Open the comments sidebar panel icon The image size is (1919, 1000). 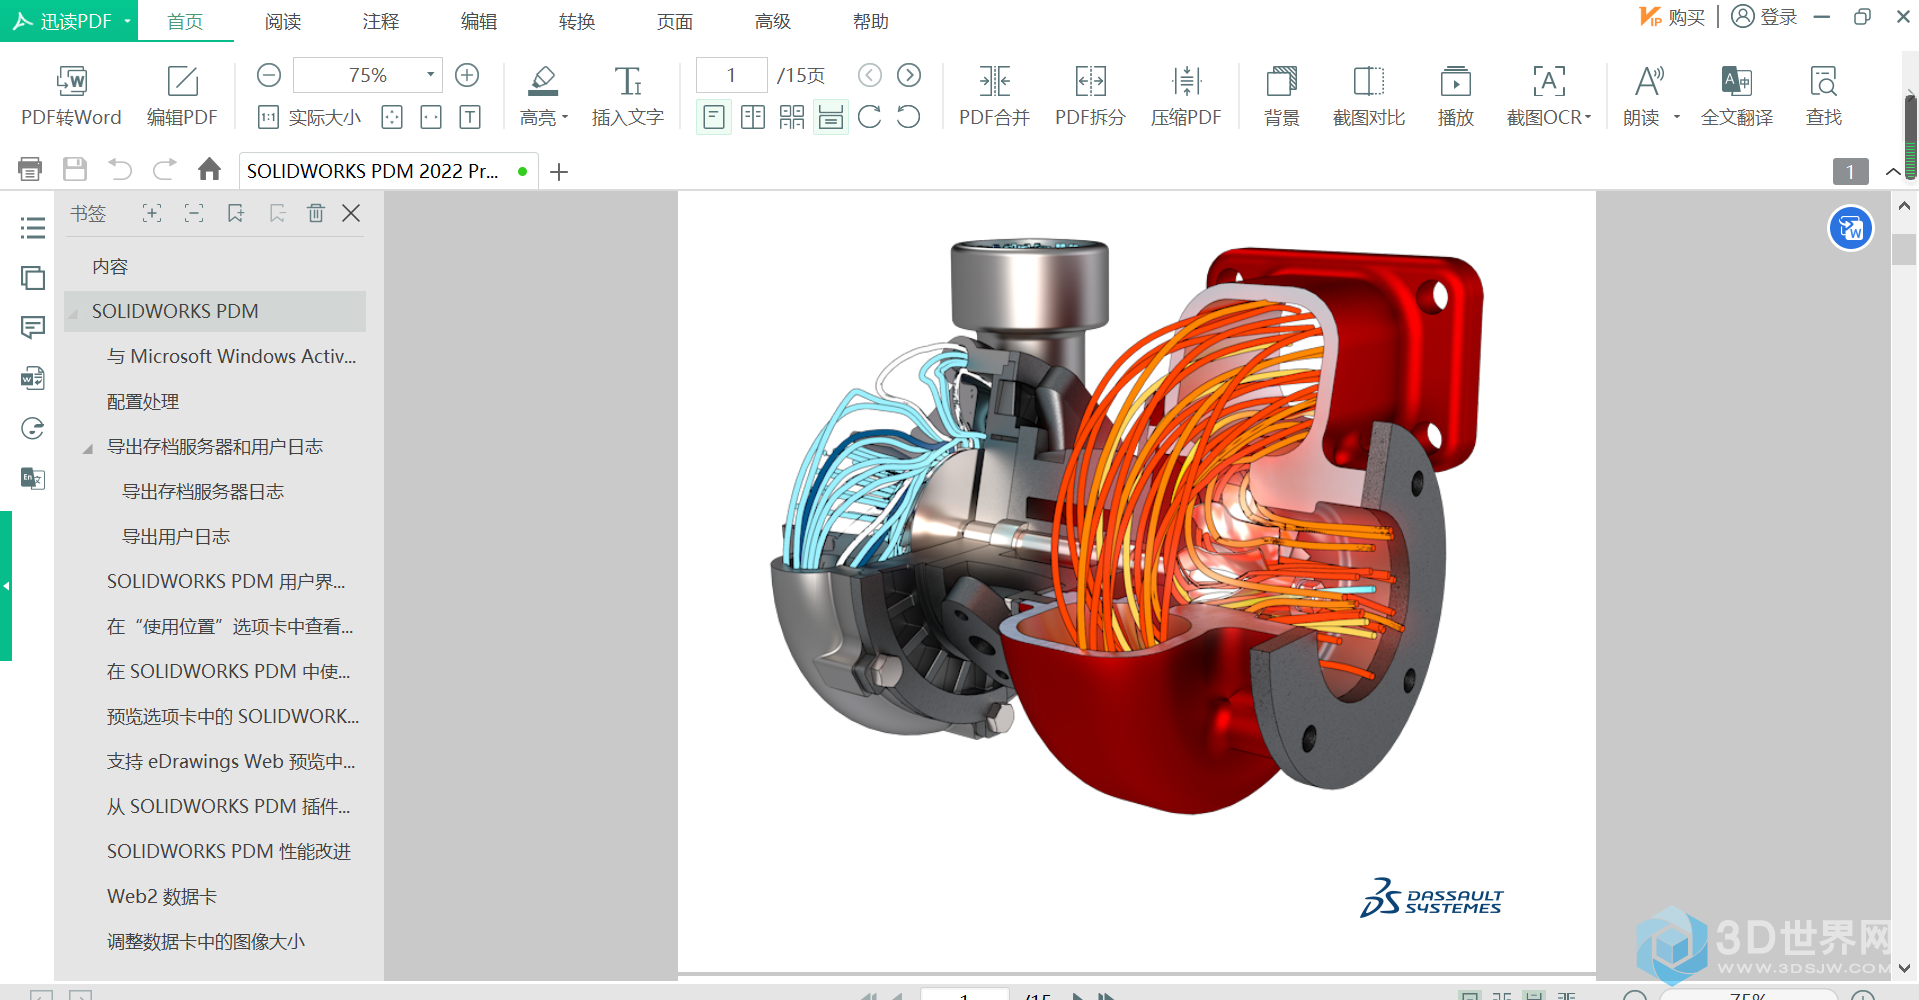pyautogui.click(x=33, y=327)
